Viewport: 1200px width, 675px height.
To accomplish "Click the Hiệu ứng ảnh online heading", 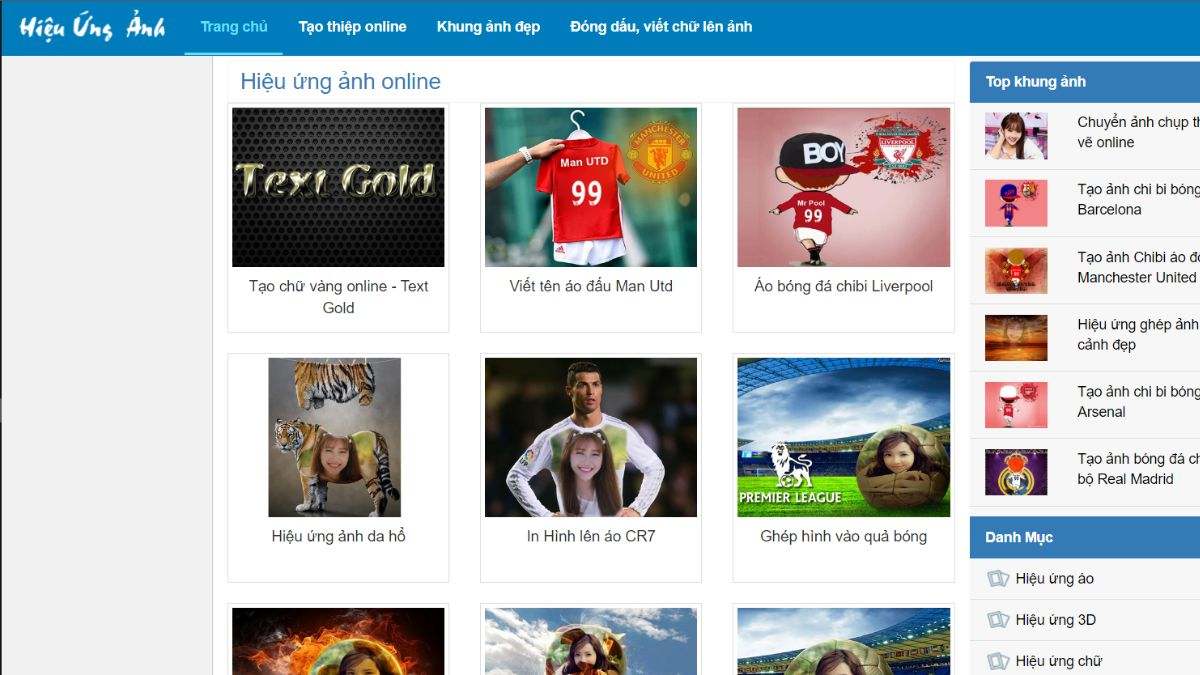I will click(x=340, y=82).
